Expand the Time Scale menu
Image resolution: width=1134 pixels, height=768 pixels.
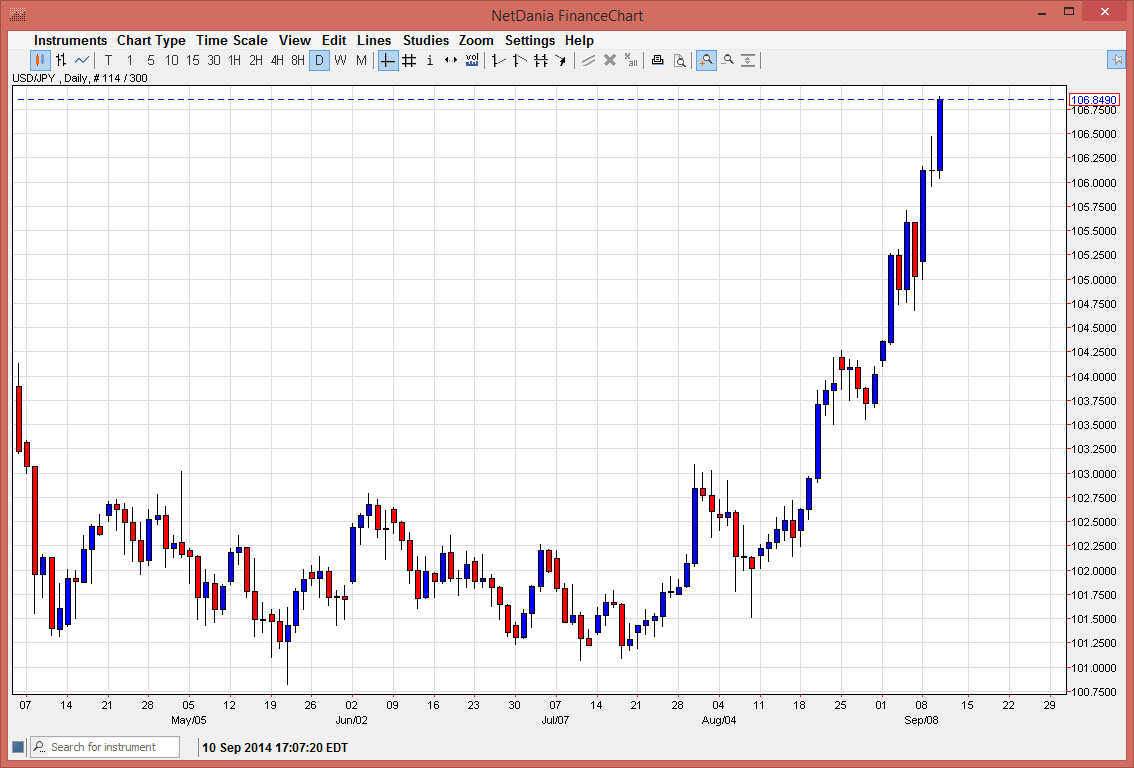click(x=232, y=40)
